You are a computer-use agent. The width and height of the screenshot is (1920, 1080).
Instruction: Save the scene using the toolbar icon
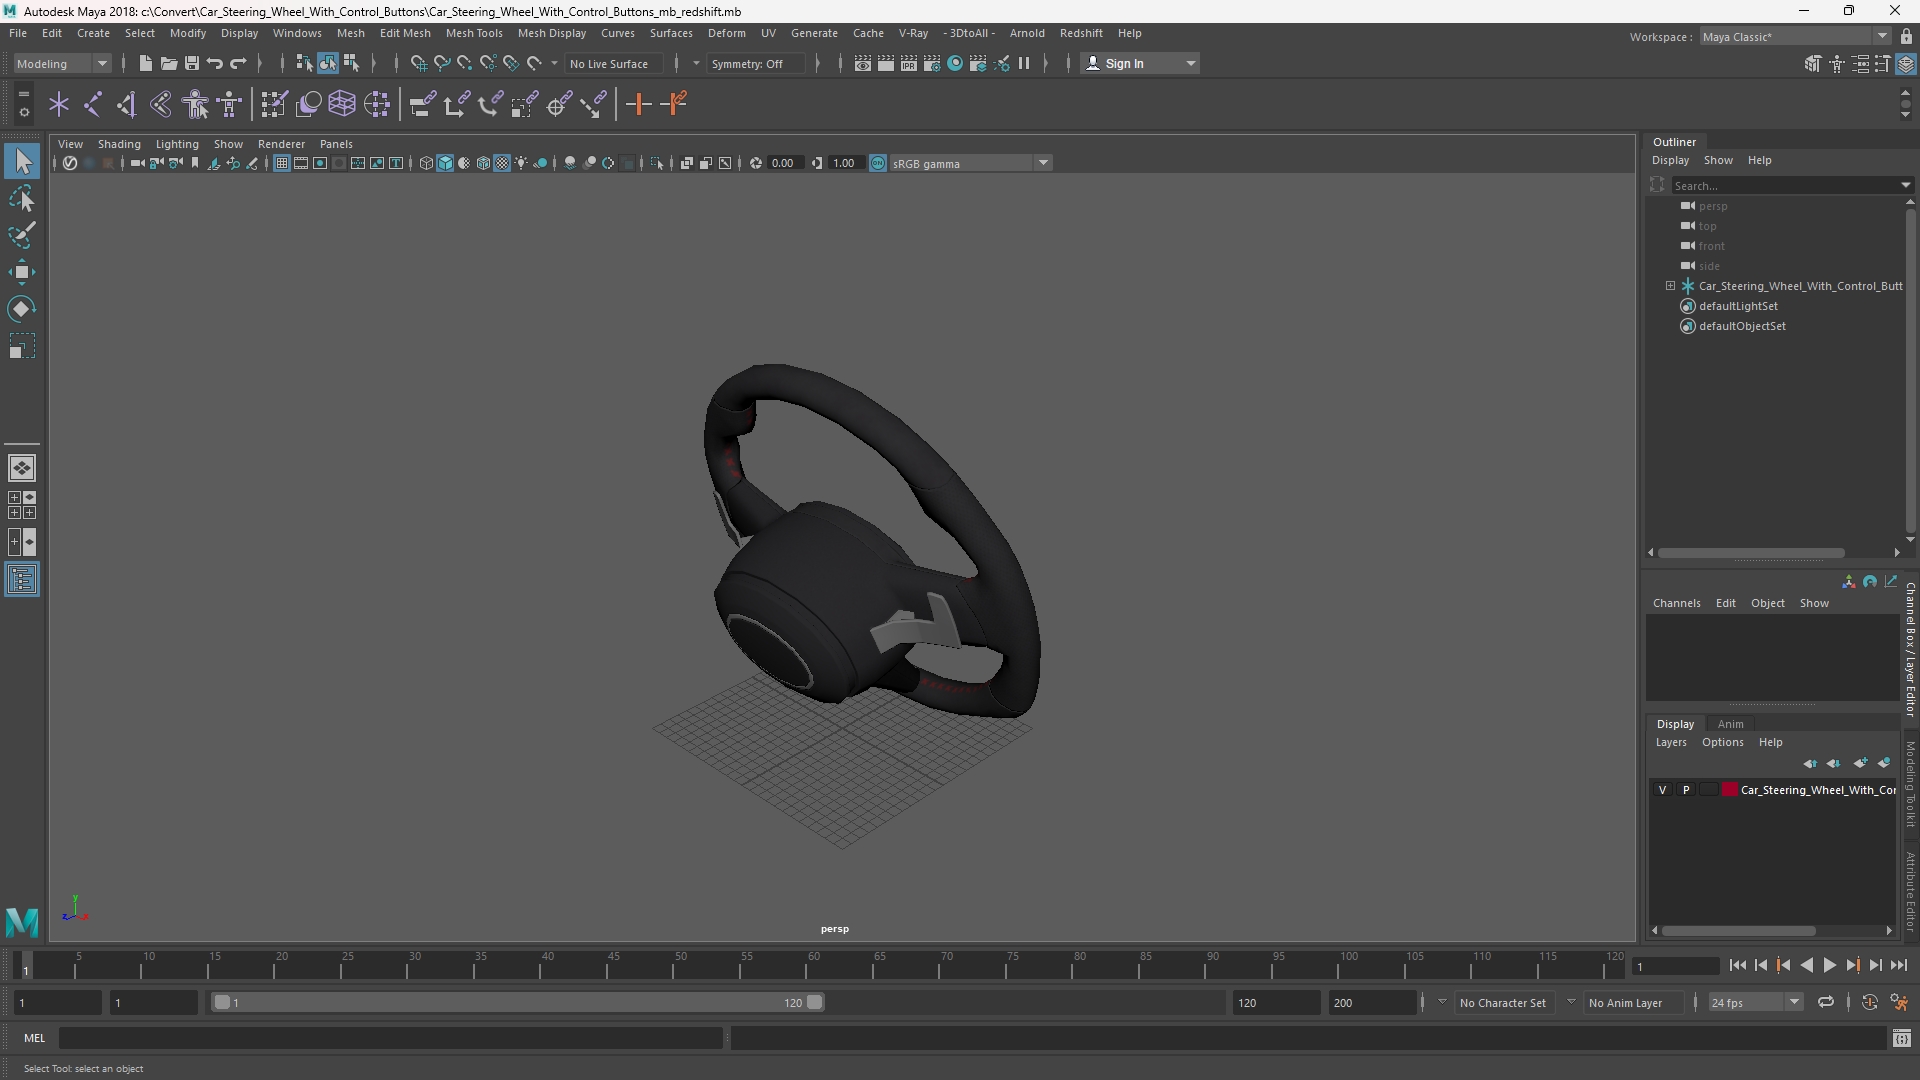[192, 64]
